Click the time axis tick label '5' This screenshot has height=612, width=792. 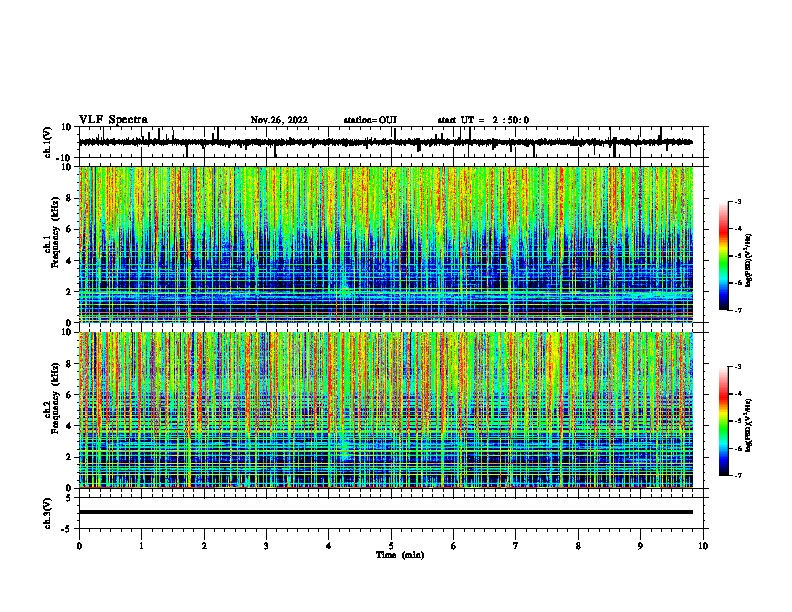391,546
